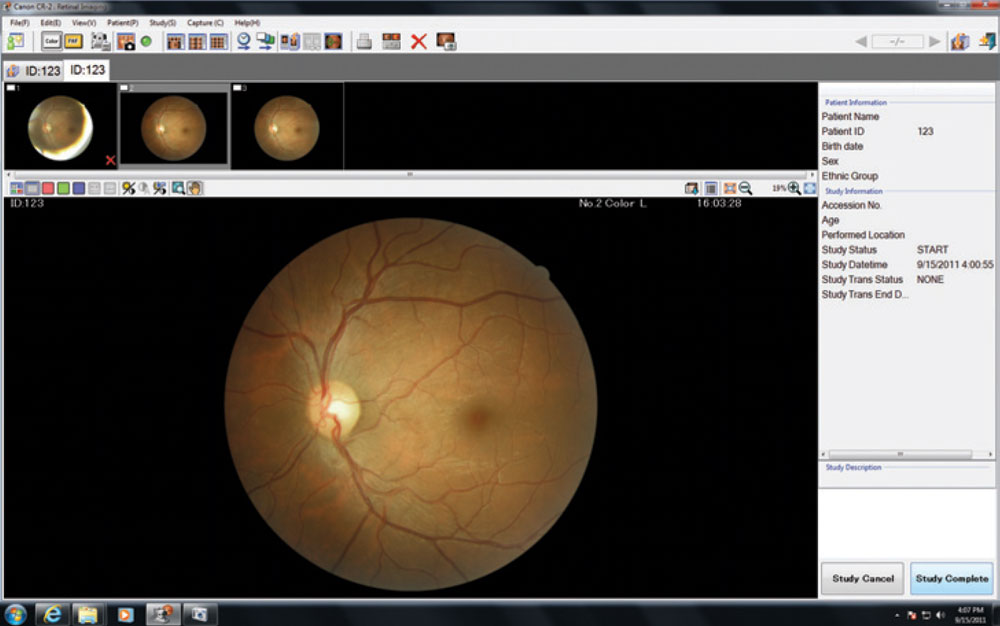Click the zoom in magnifier icon
The height and width of the screenshot is (626, 1000).
click(794, 188)
